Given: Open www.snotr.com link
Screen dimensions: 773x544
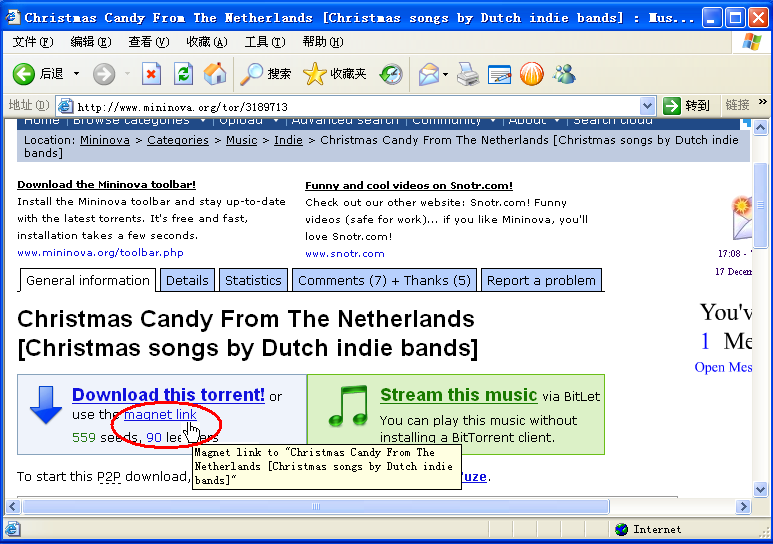Looking at the screenshot, I should tap(345, 254).
